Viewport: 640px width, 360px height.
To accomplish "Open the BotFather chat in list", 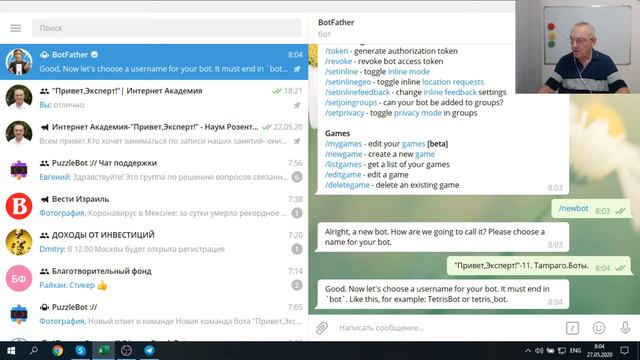I will tap(154, 62).
